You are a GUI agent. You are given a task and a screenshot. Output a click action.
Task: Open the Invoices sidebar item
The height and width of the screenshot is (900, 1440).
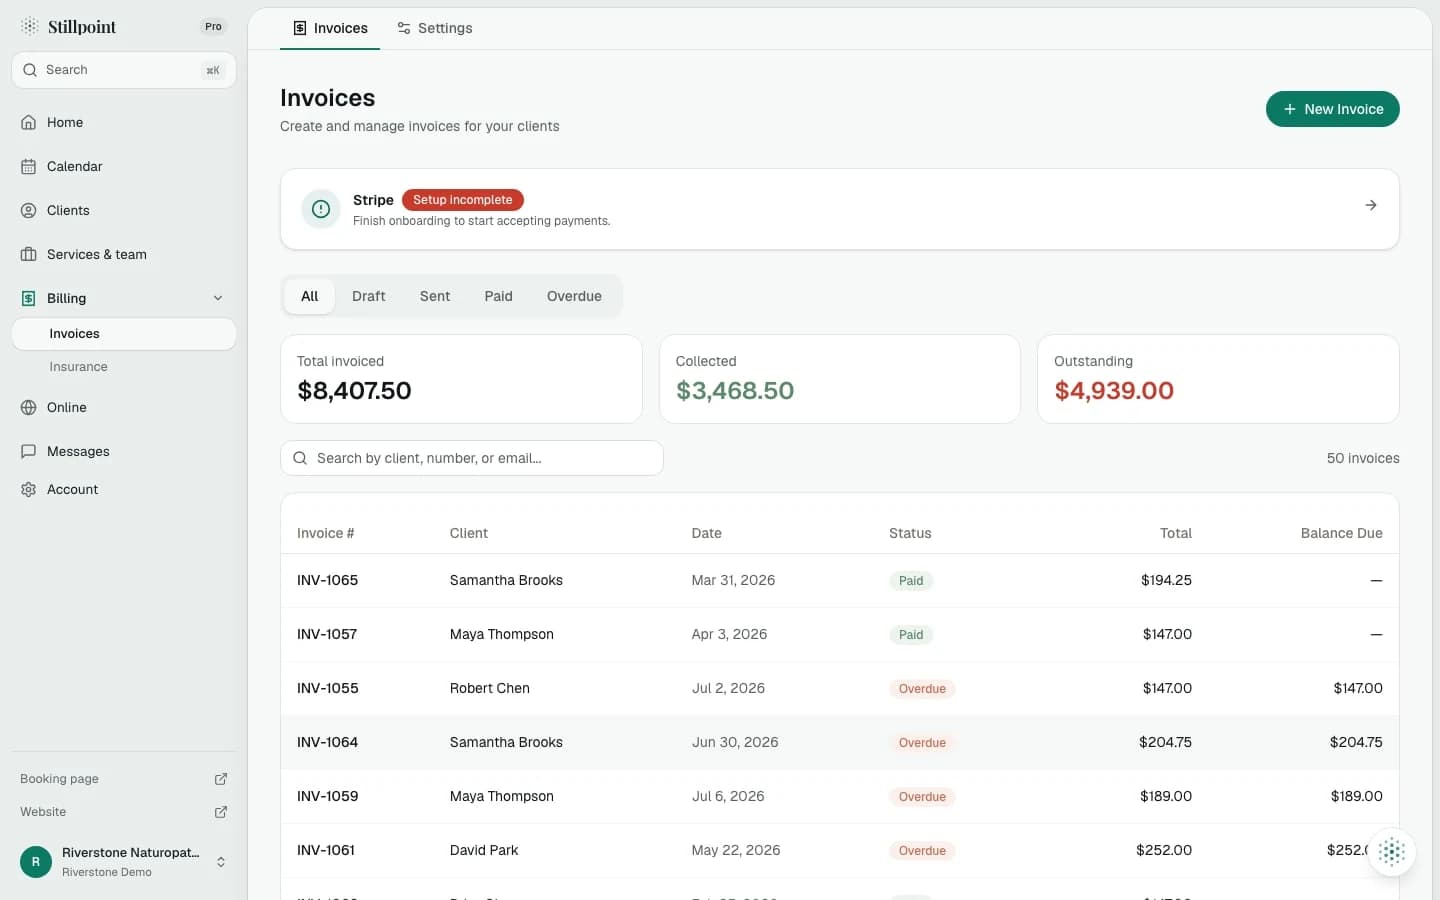click(124, 334)
